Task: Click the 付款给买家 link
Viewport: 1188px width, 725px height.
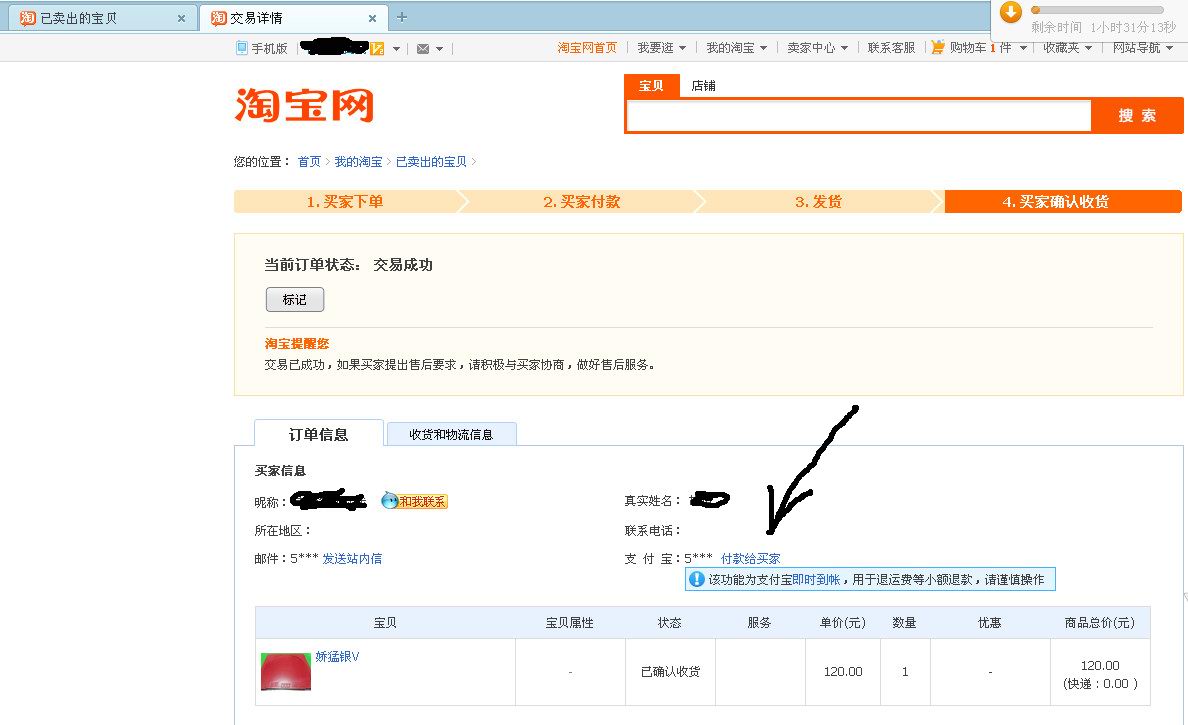Action: pyautogui.click(x=750, y=559)
